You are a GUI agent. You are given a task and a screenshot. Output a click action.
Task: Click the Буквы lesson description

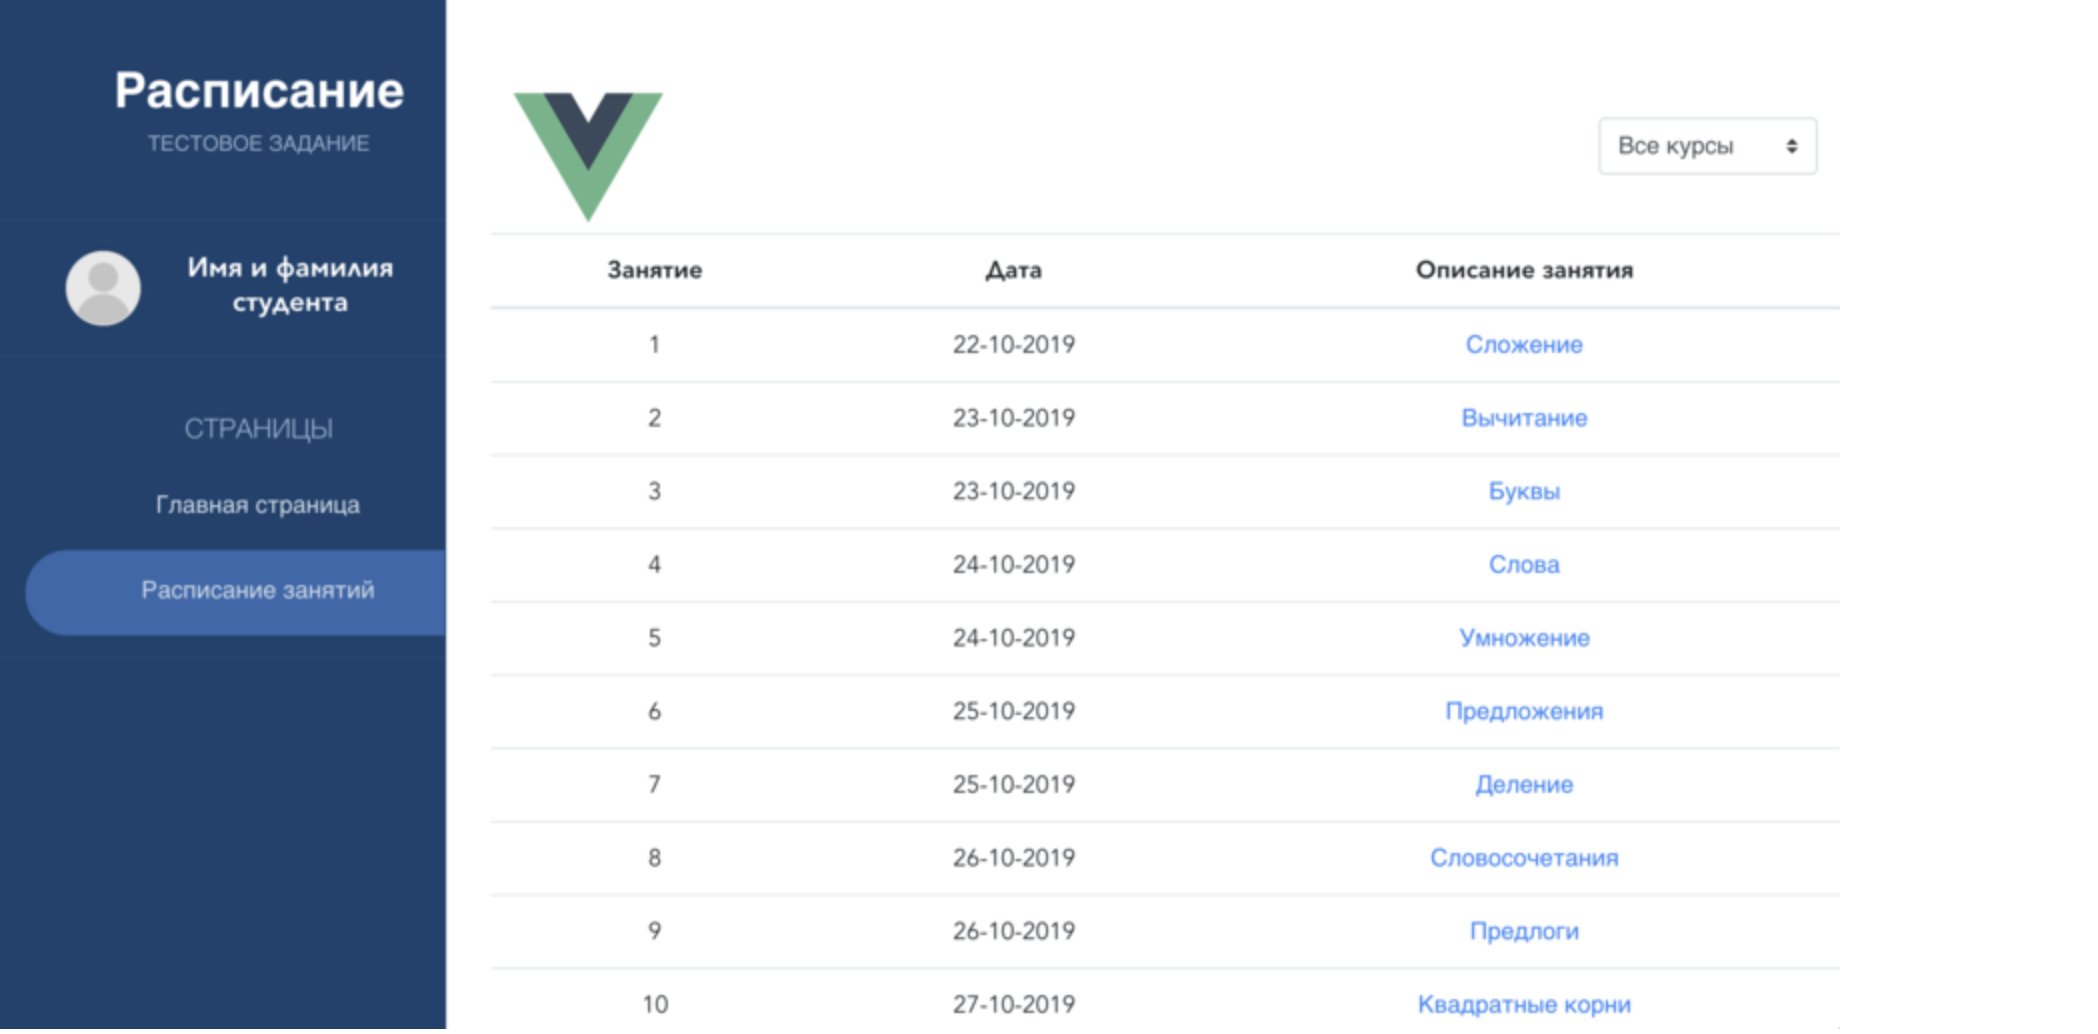pos(1525,491)
